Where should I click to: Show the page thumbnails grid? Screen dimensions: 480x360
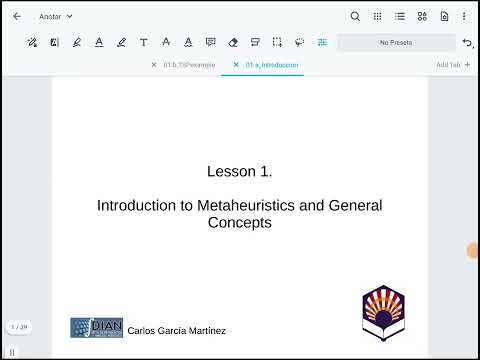pyautogui.click(x=377, y=16)
